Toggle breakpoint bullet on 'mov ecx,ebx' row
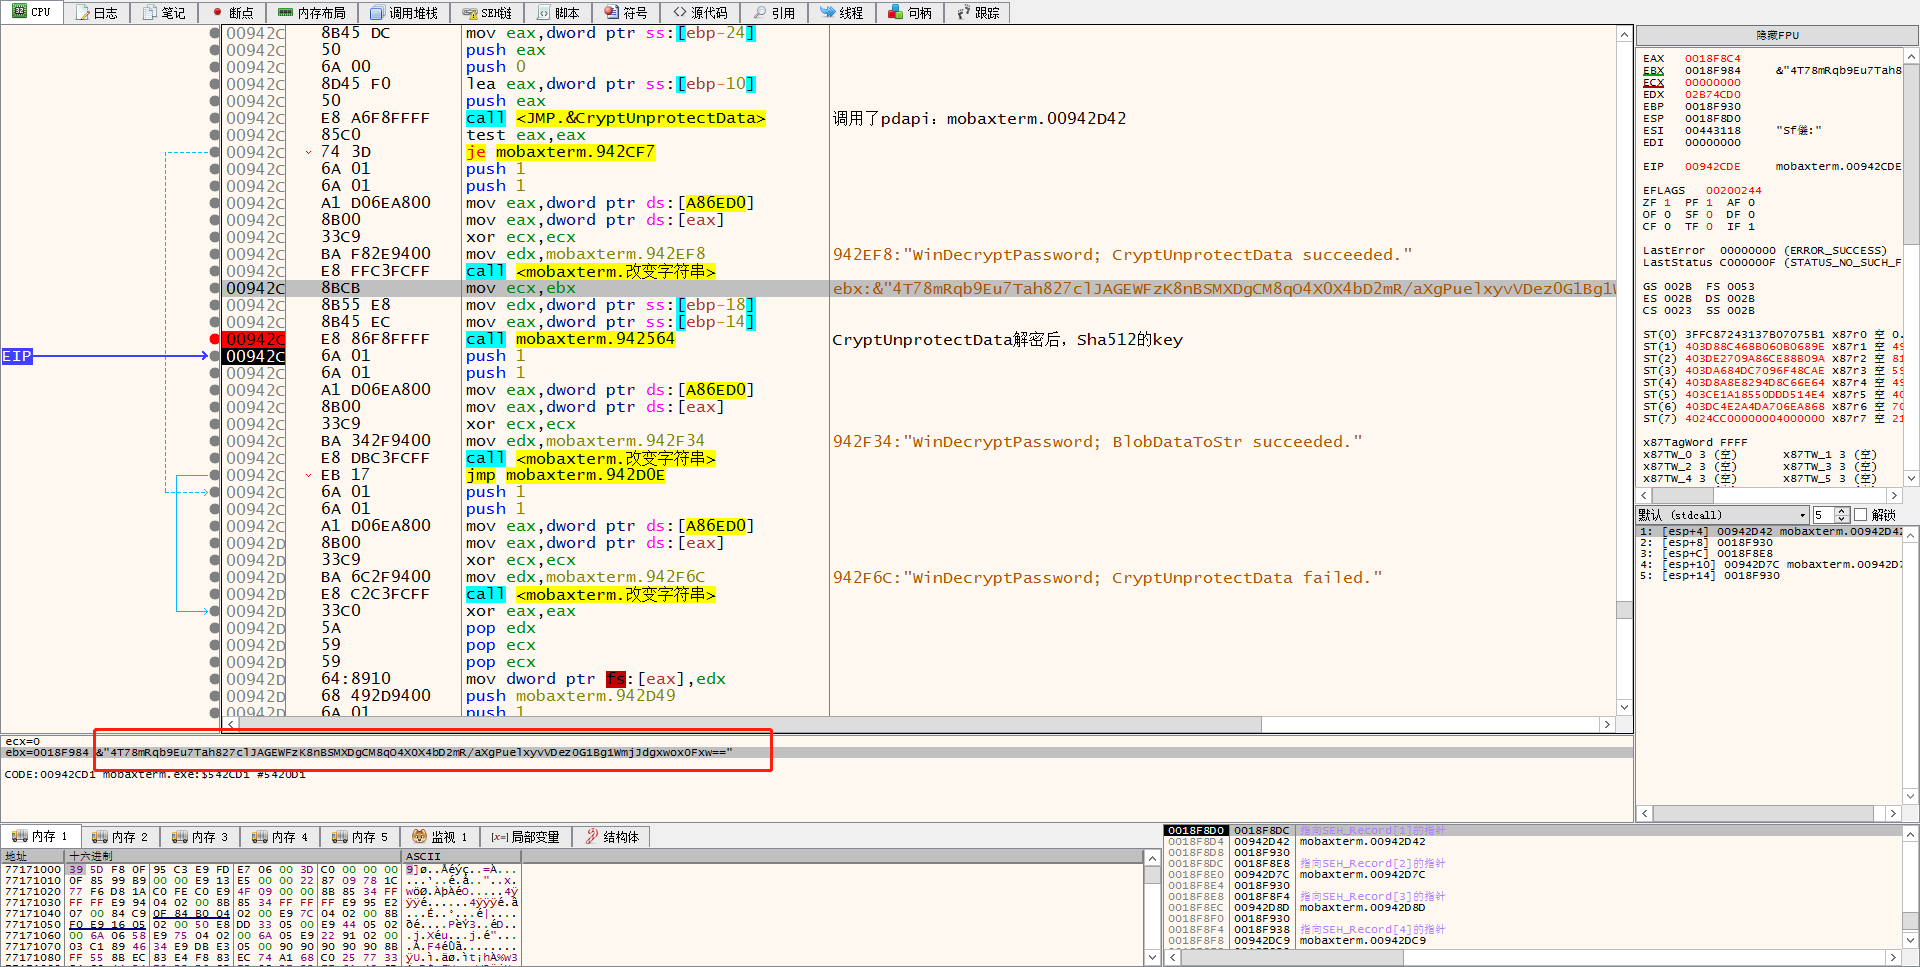1920x967 pixels. point(214,288)
